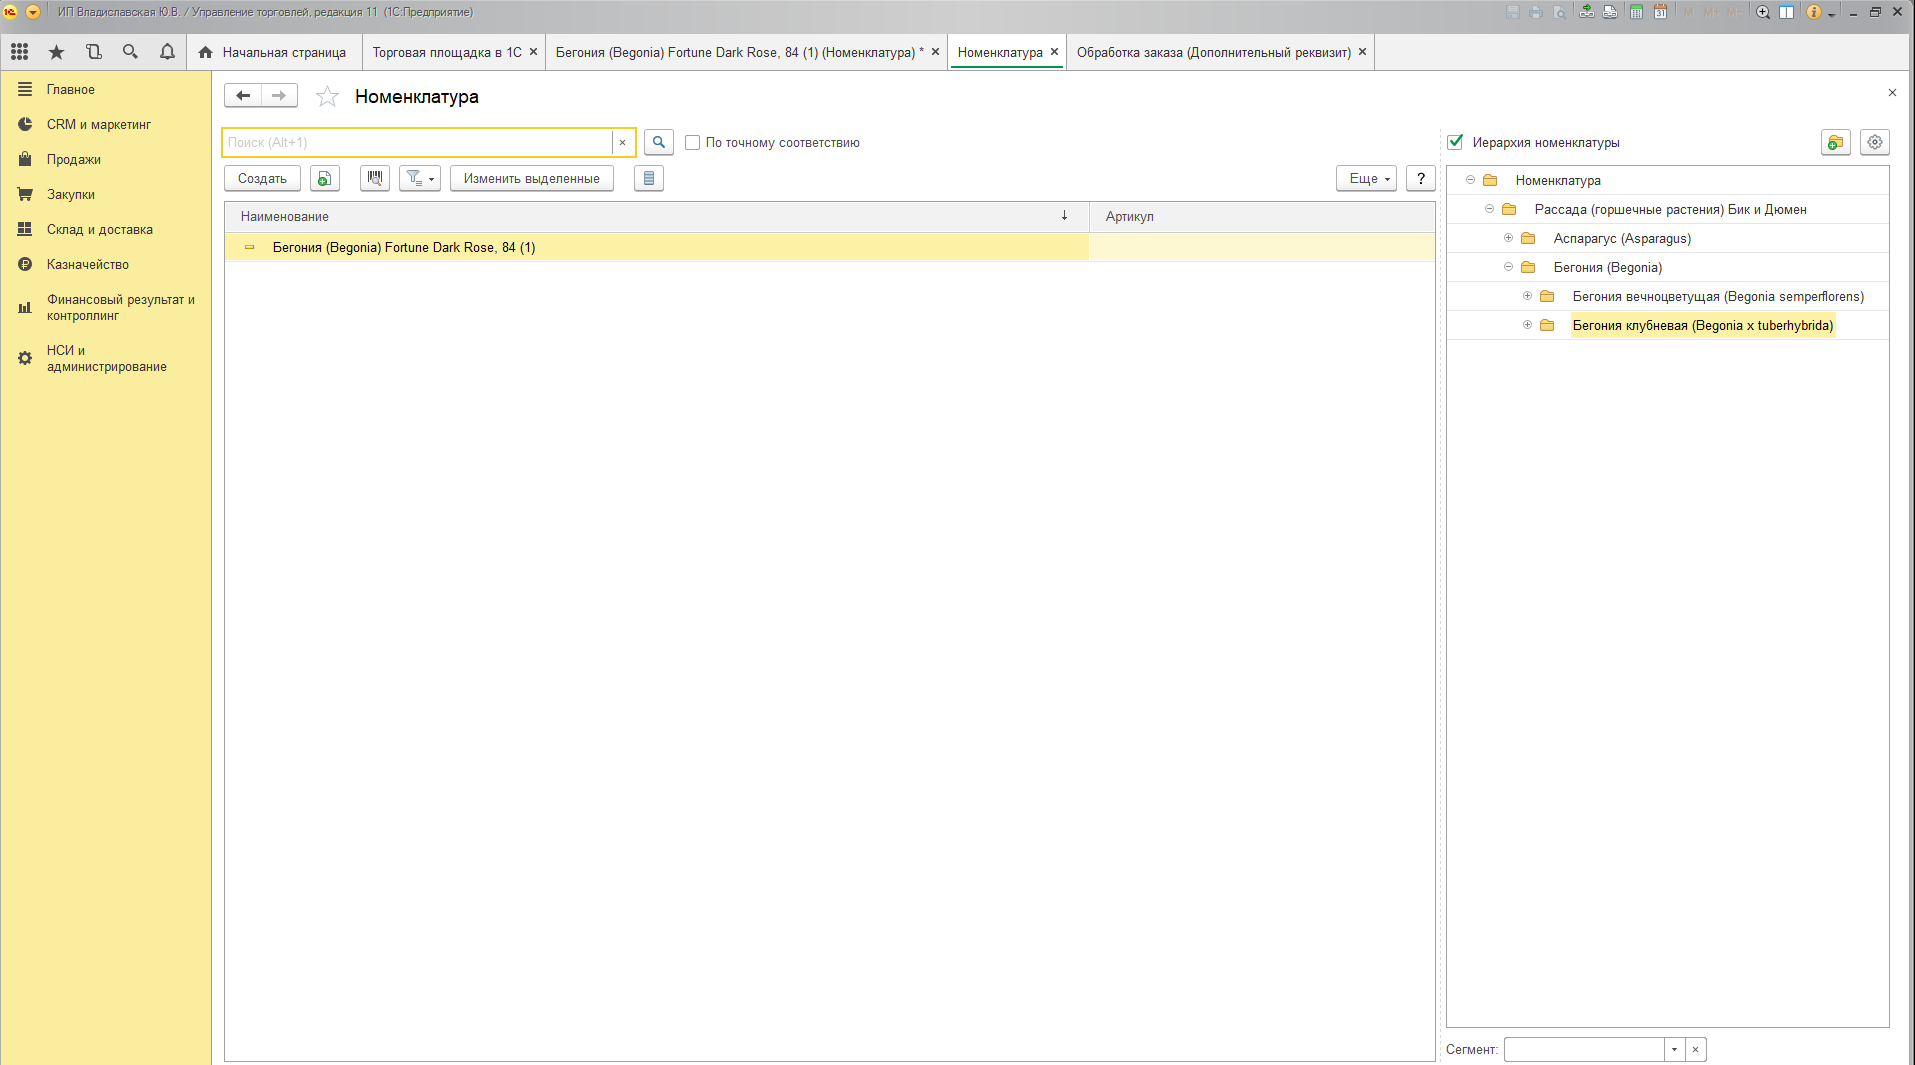Click the copy item icon next to Создать

click(x=324, y=178)
